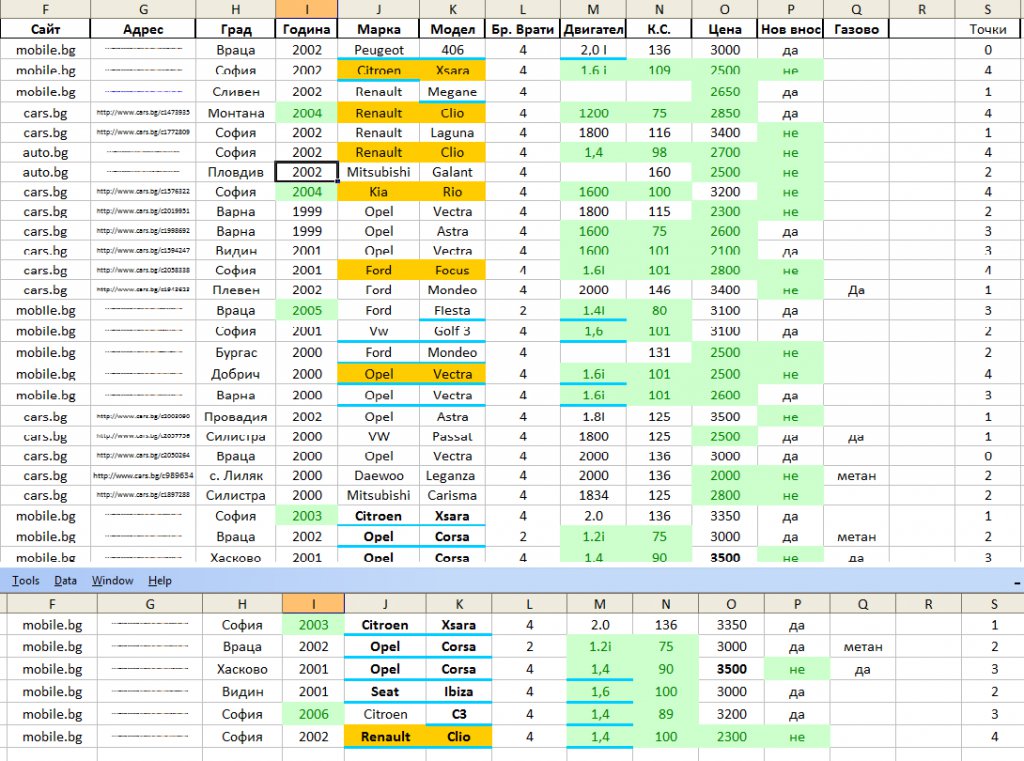This screenshot has height=761, width=1024.
Task: Select the orange Focus model cell
Action: click(452, 270)
